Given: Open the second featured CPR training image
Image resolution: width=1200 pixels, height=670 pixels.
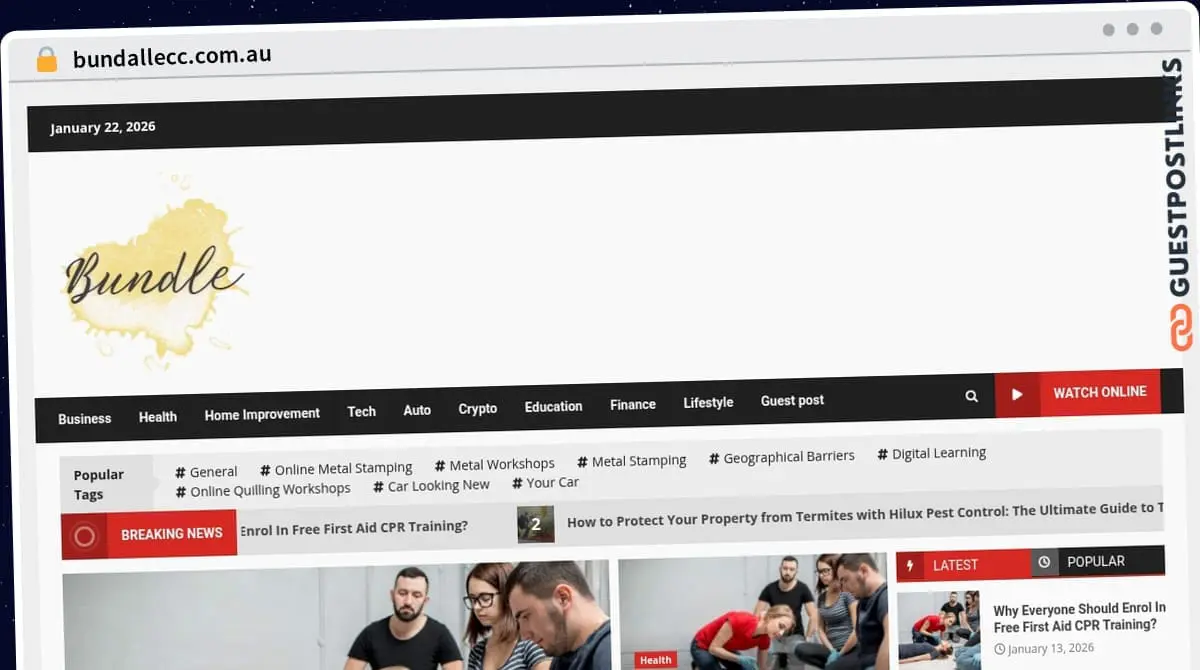Looking at the screenshot, I should click(x=753, y=611).
